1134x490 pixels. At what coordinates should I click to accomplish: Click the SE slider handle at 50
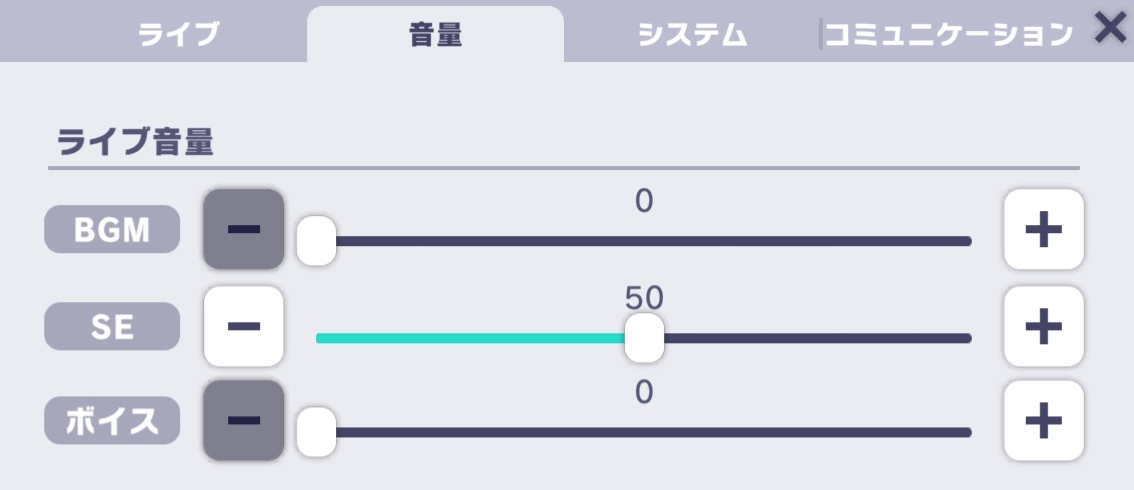[644, 338]
